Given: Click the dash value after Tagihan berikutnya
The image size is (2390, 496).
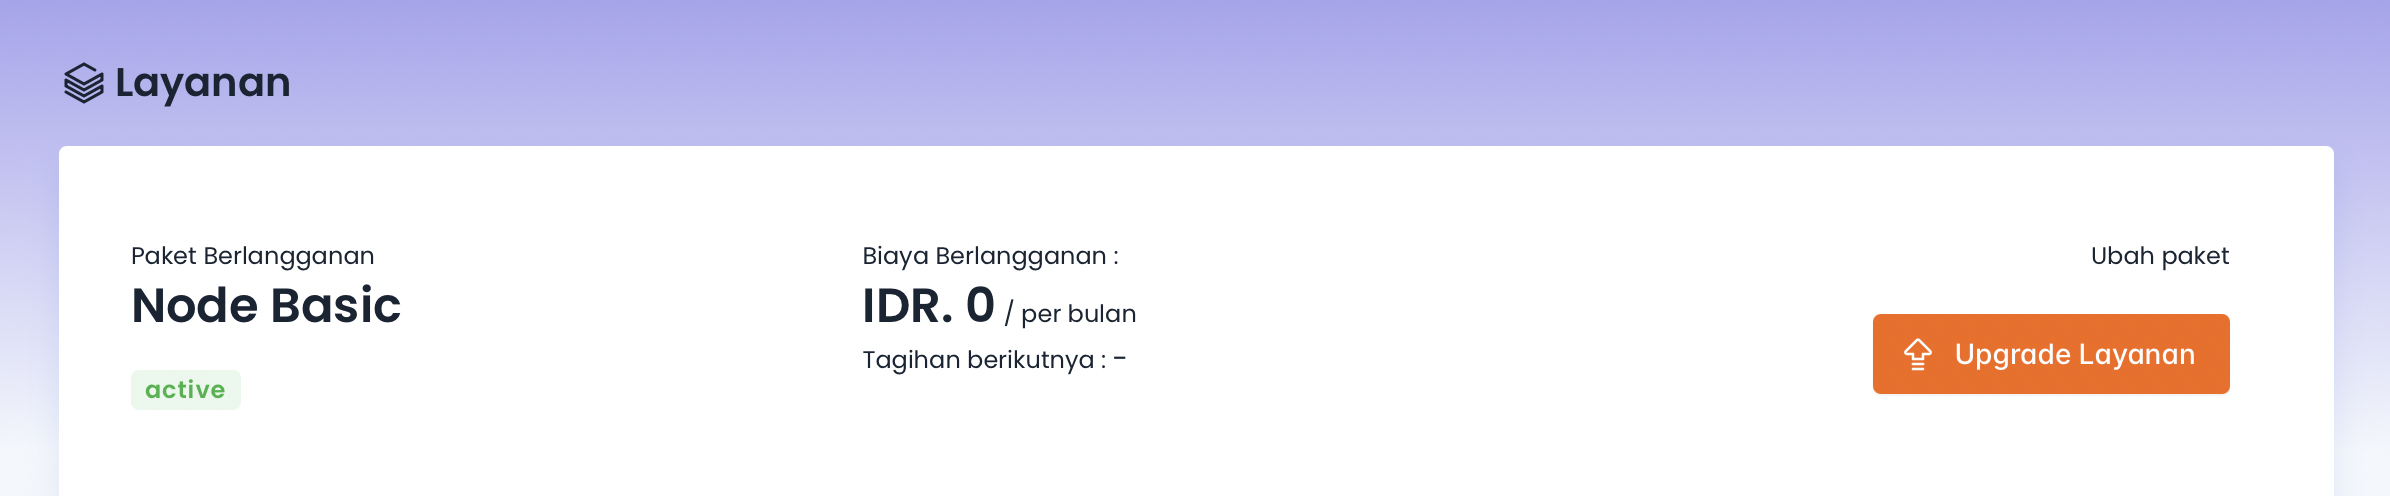Looking at the screenshot, I should tap(1120, 358).
